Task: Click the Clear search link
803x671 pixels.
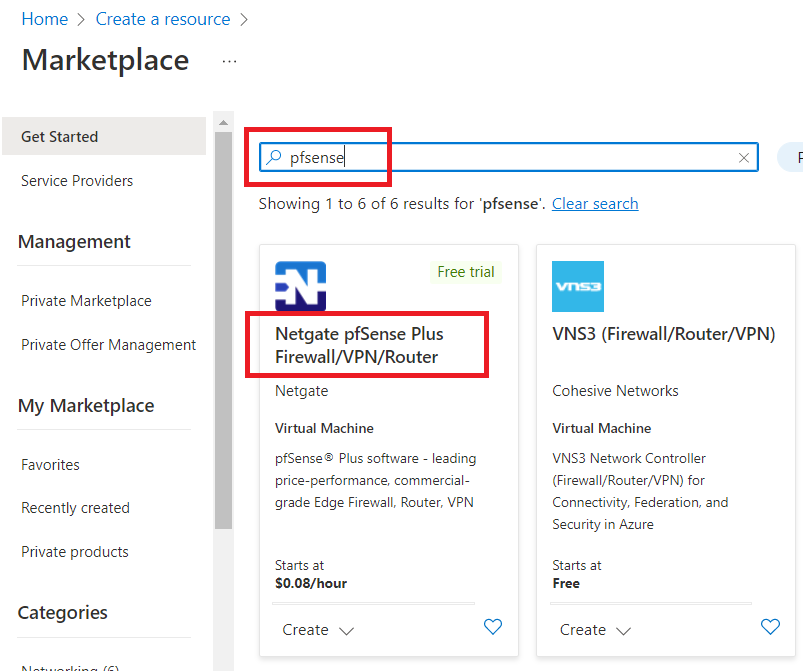Action: tap(595, 204)
